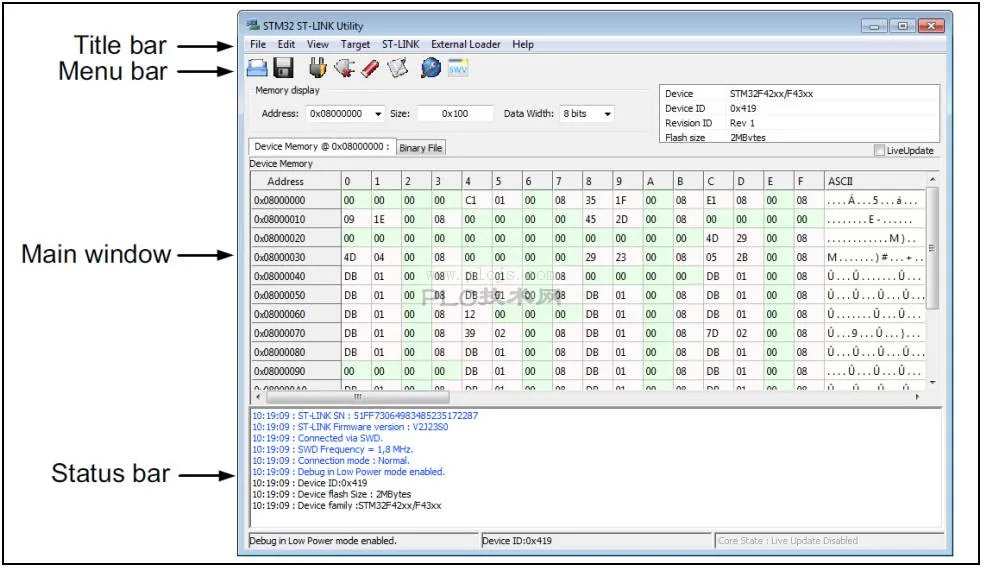Click the scroll-up arrow of memory table
The height and width of the screenshot is (568, 984).
(x=933, y=180)
